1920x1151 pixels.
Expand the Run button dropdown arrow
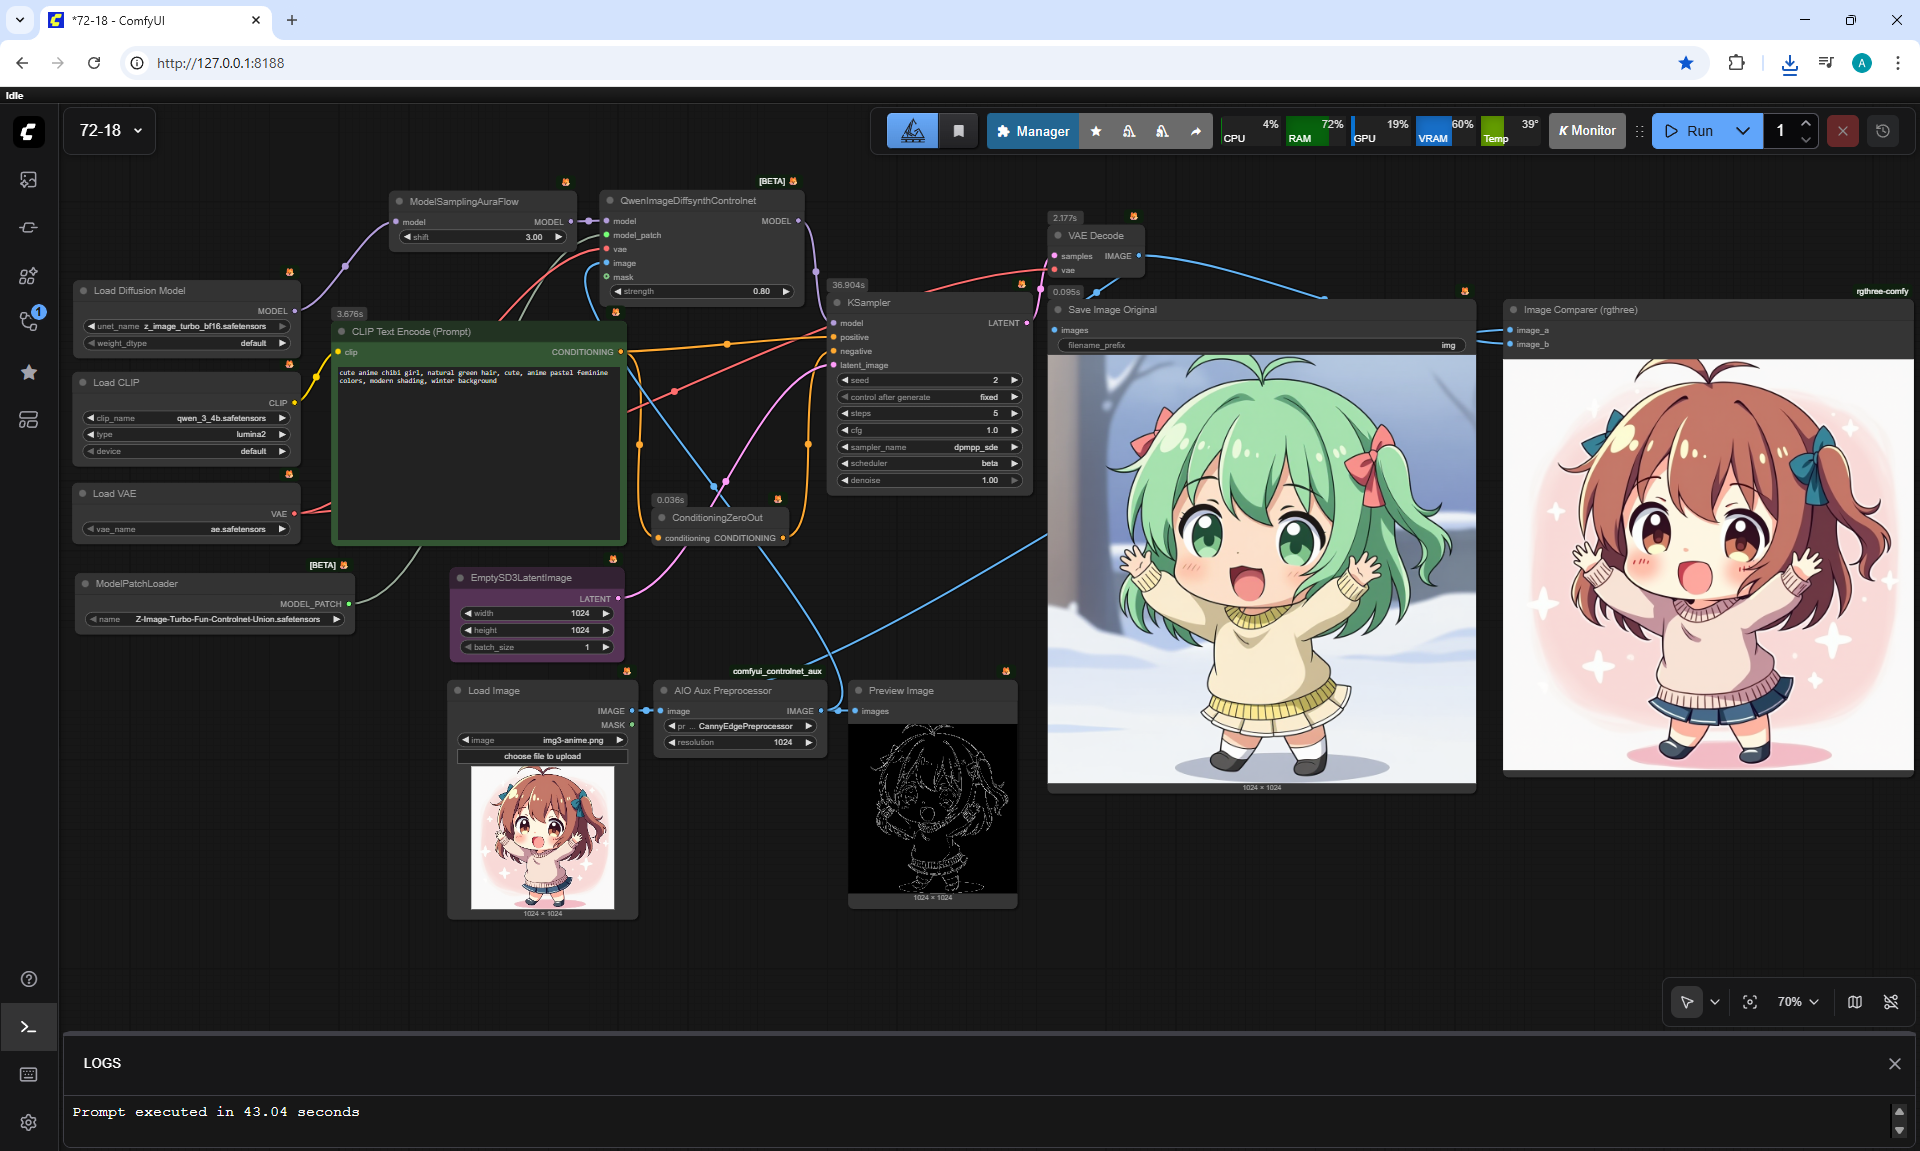(x=1743, y=131)
